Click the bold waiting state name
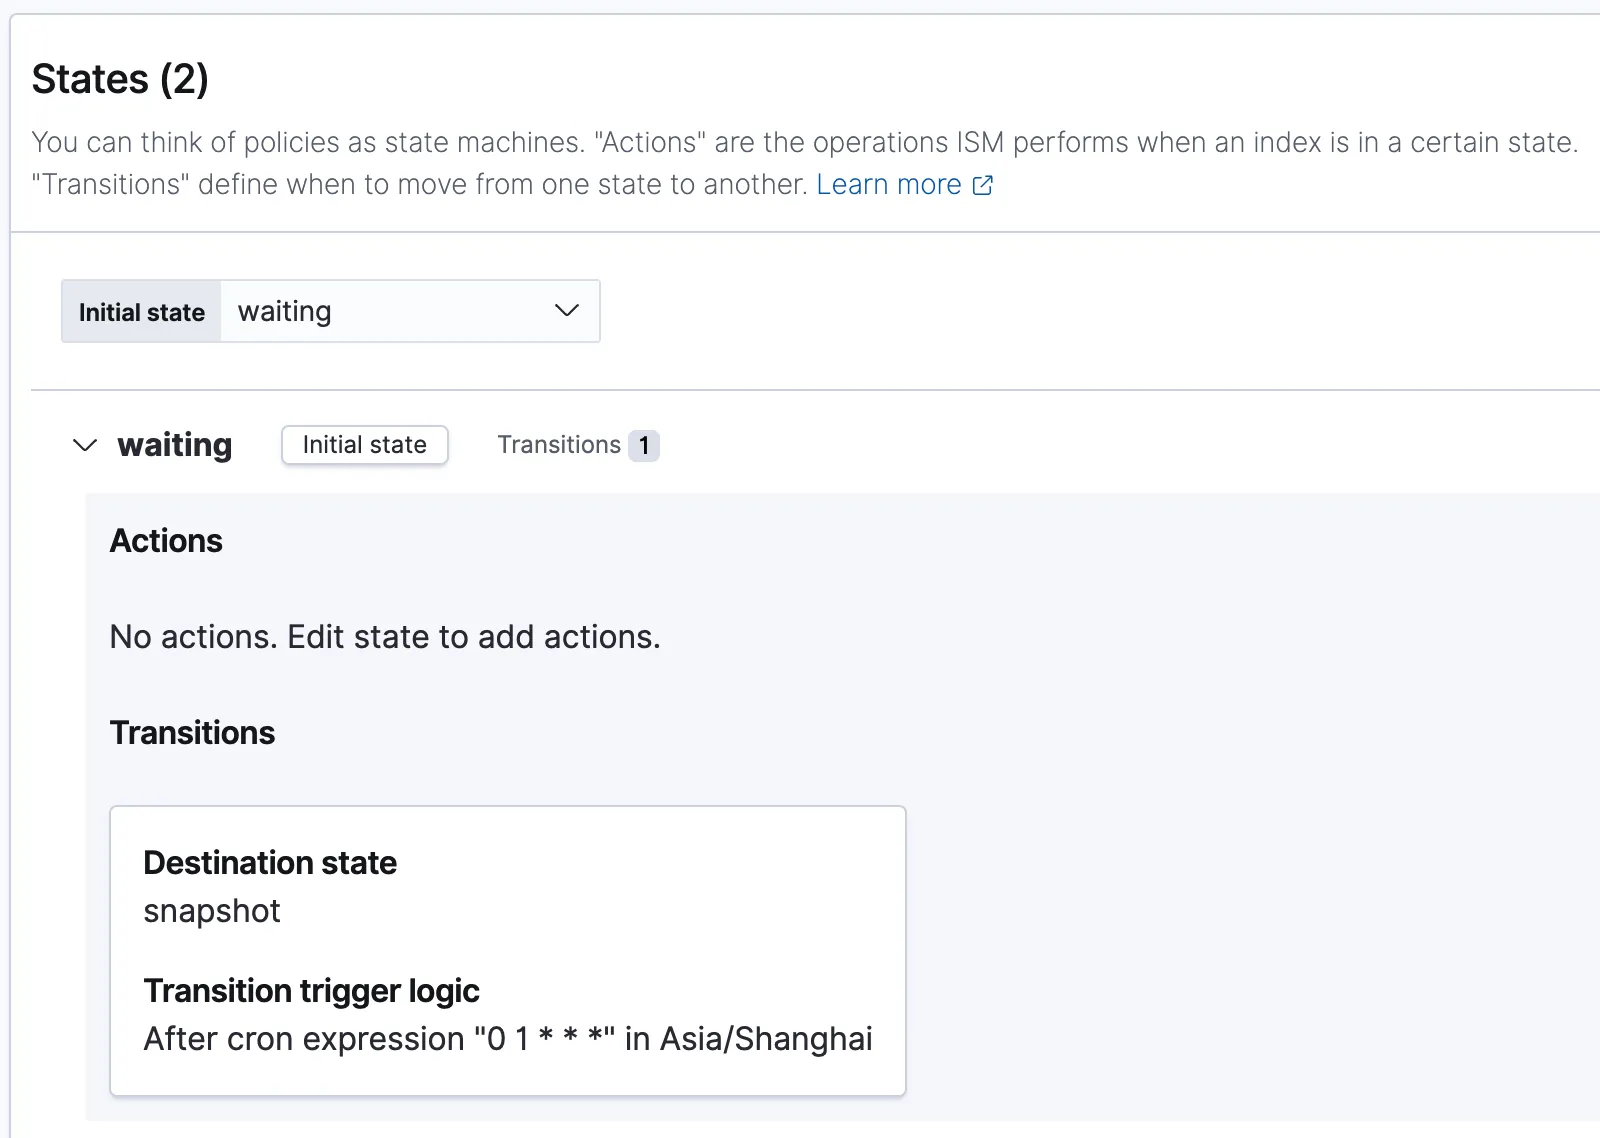1600x1138 pixels. (x=175, y=445)
